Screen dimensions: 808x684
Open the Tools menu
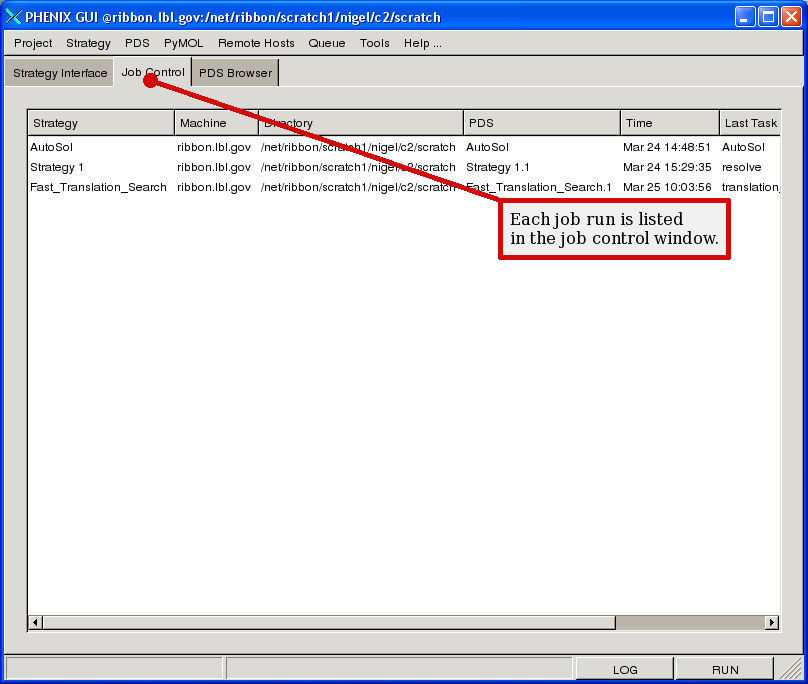pyautogui.click(x=375, y=43)
